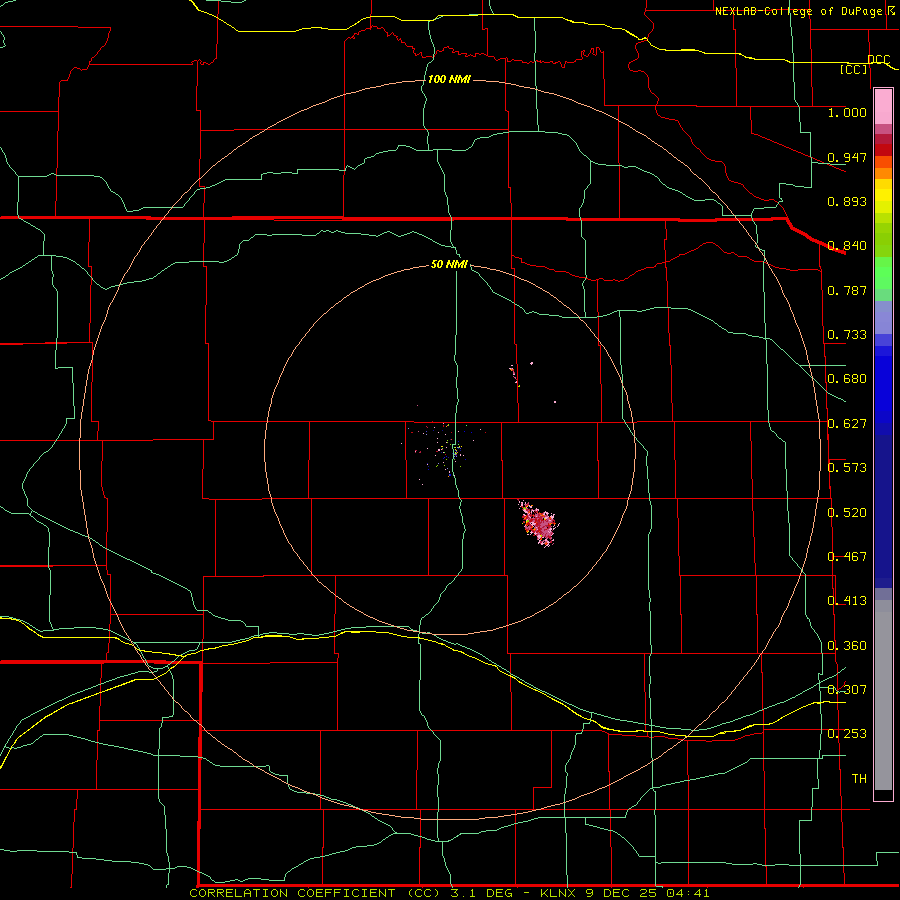Pick the light pink top segment of color scale
Viewport: 900px width, 900px height.
(883, 107)
